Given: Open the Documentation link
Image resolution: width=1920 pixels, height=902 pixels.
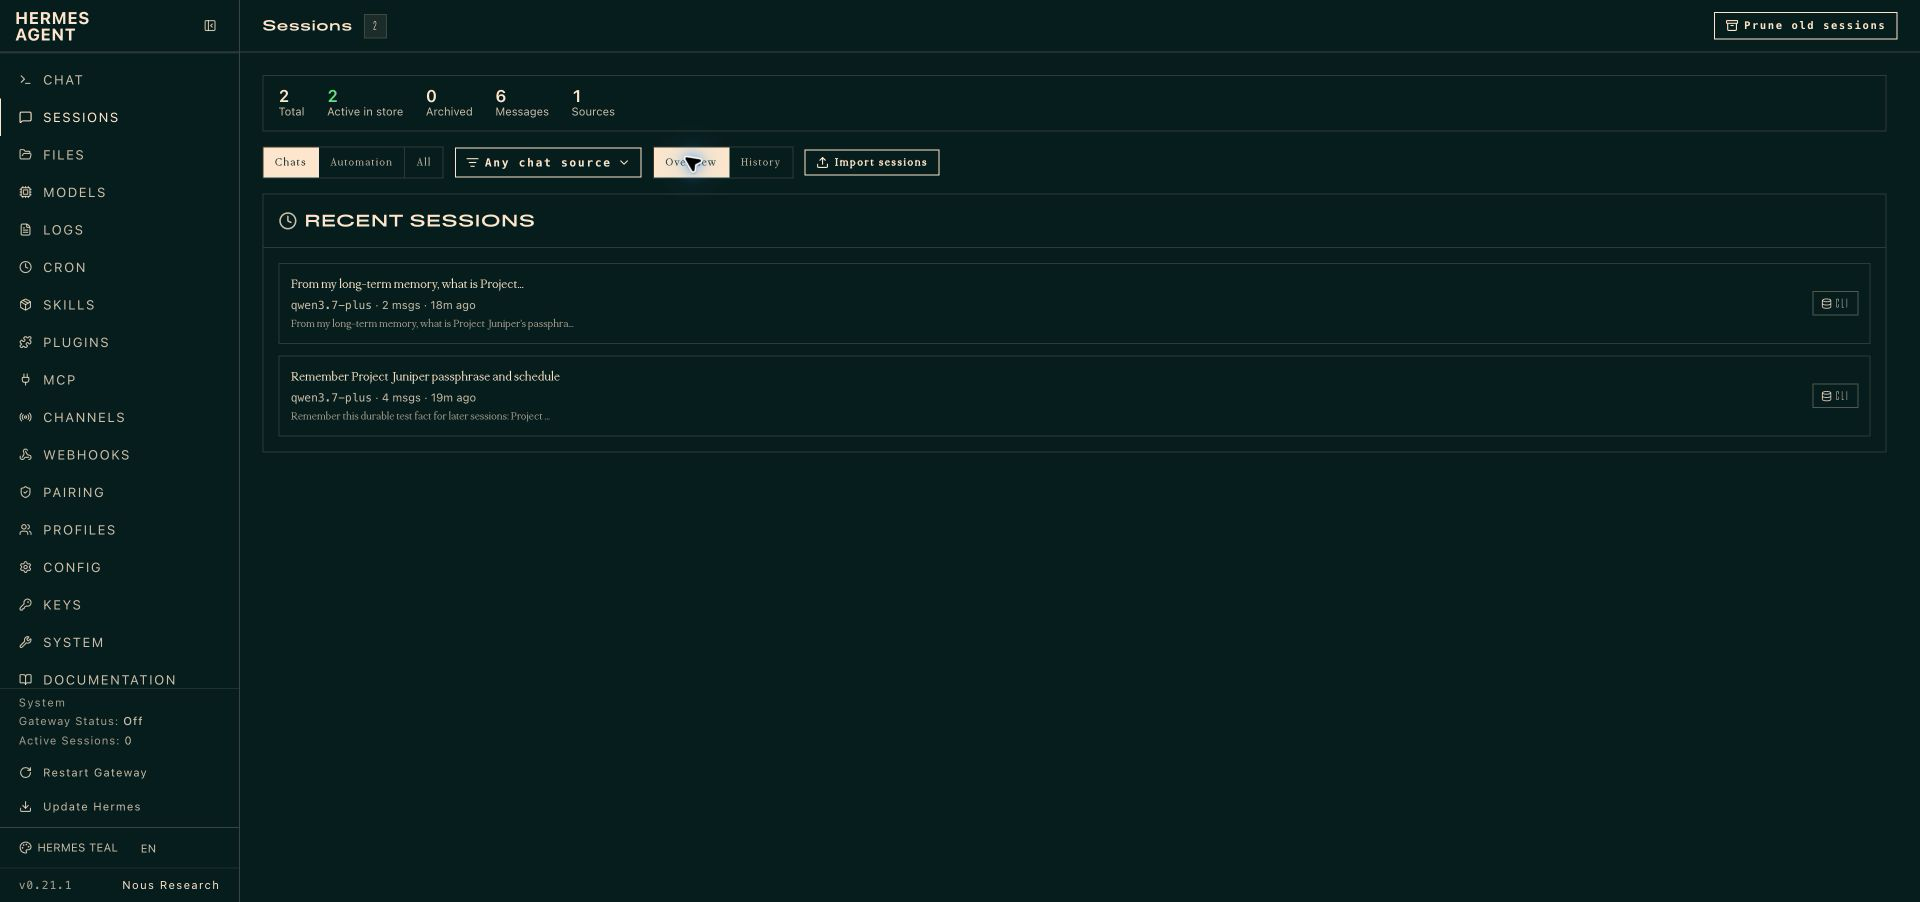Looking at the screenshot, I should point(120,678).
